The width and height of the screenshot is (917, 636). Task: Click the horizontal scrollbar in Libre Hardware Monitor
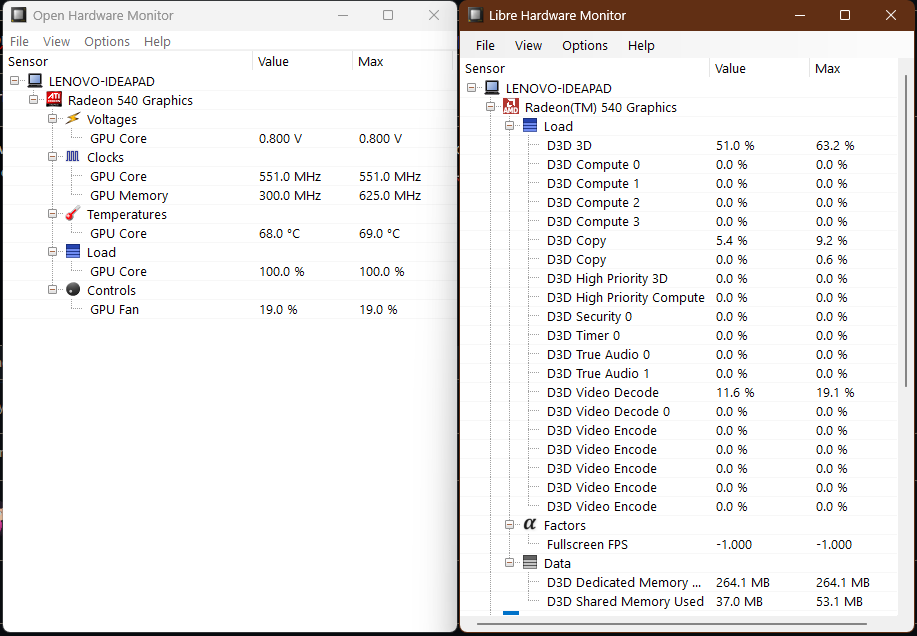pyautogui.click(x=511, y=614)
